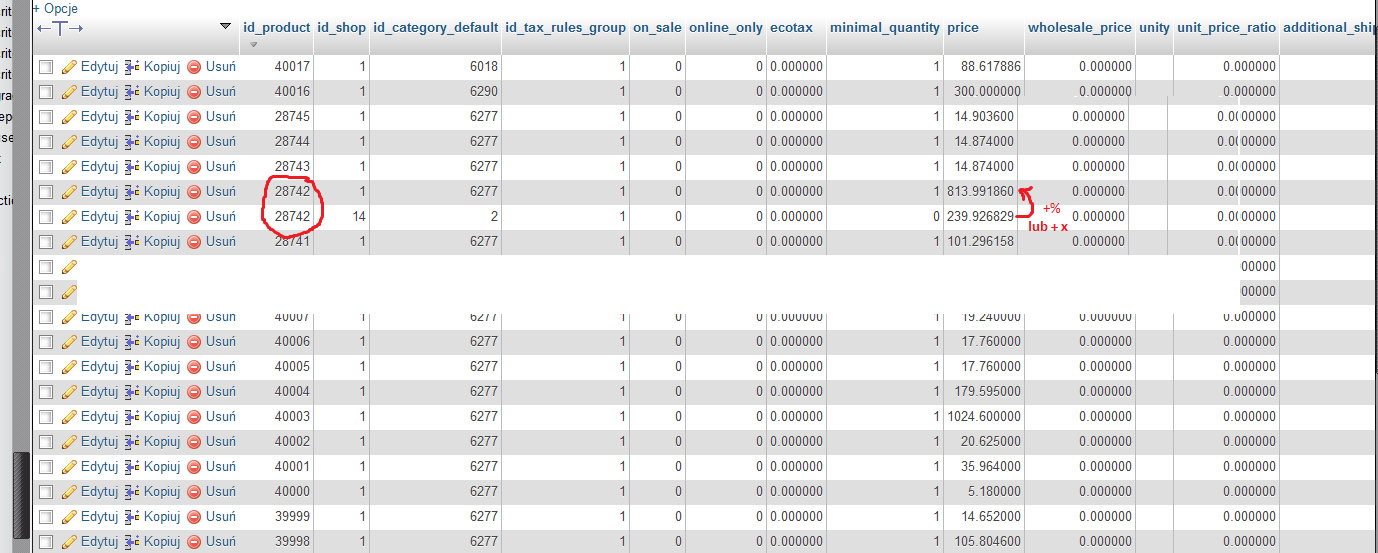Click the copy icon in row 28741
The width and height of the screenshot is (1378, 553).
pos(132,242)
